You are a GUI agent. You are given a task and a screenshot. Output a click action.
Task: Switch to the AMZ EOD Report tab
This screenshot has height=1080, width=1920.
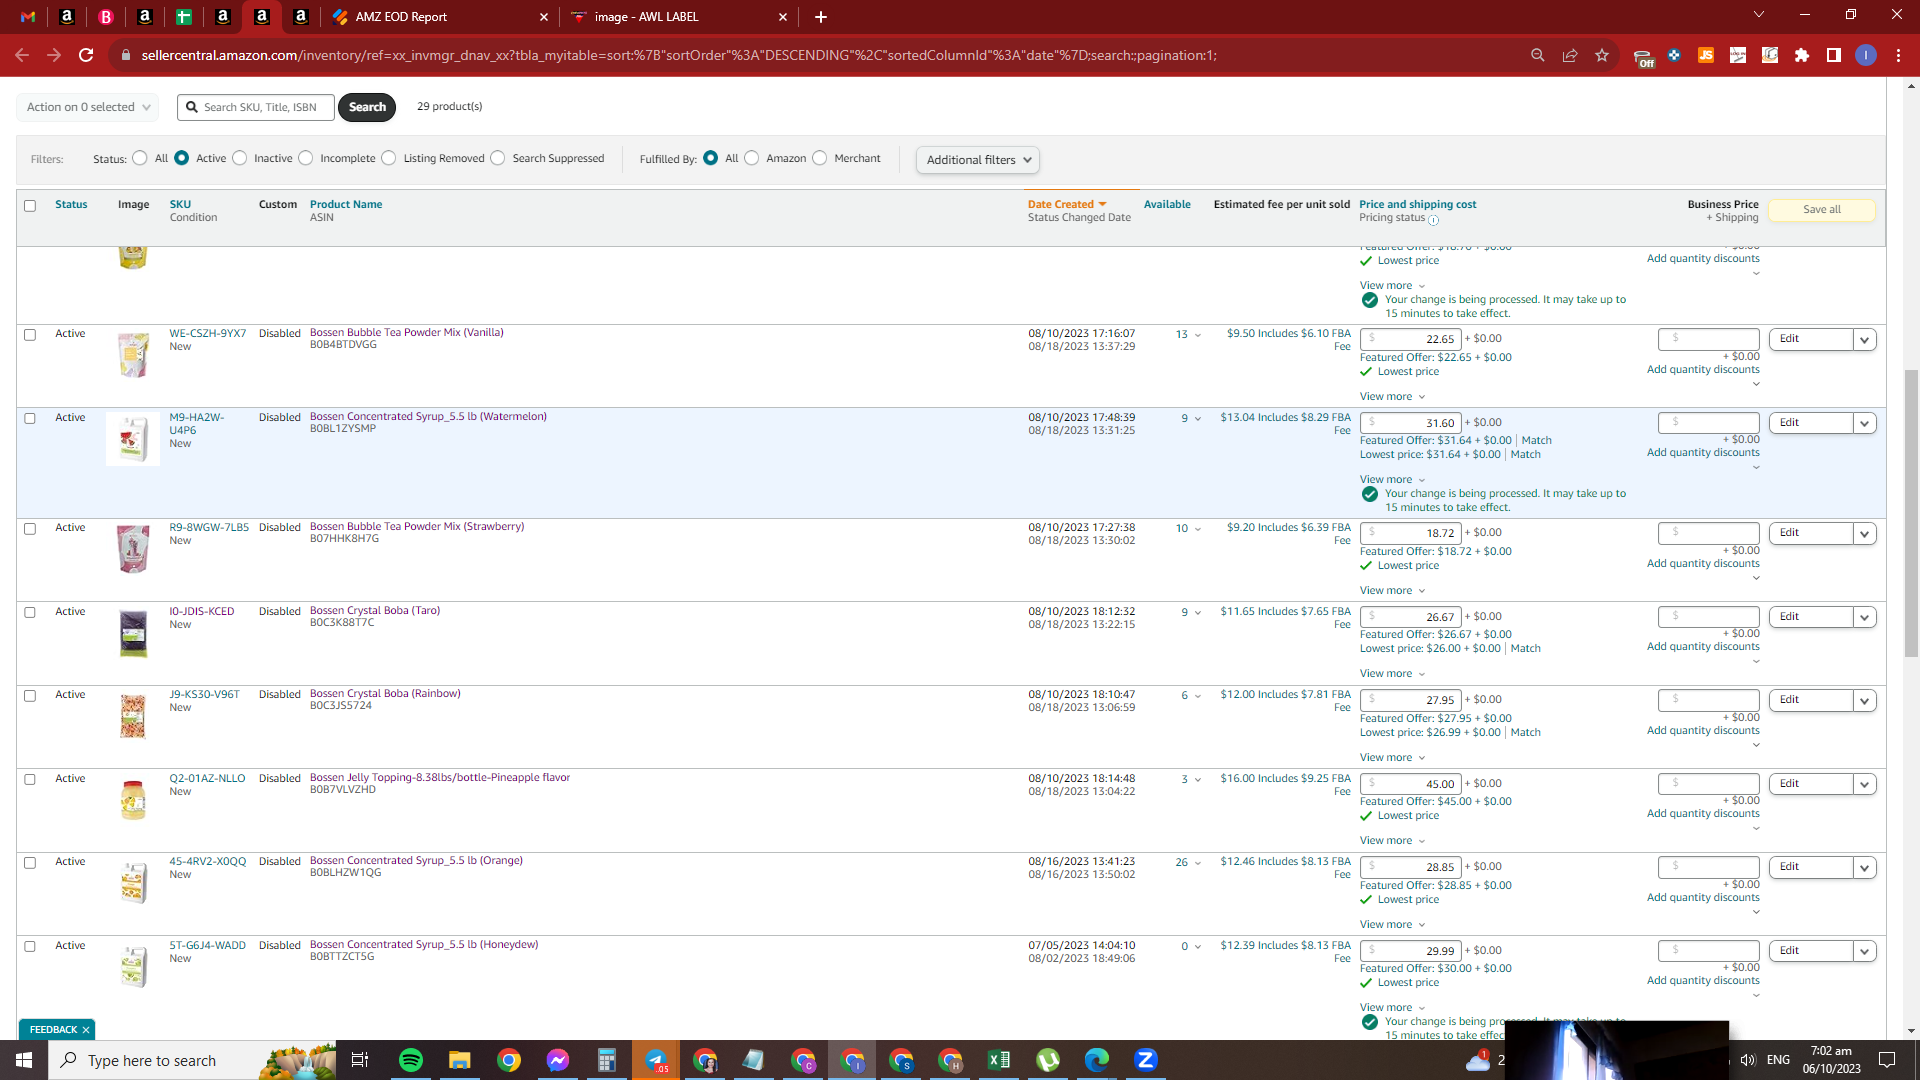(x=440, y=17)
